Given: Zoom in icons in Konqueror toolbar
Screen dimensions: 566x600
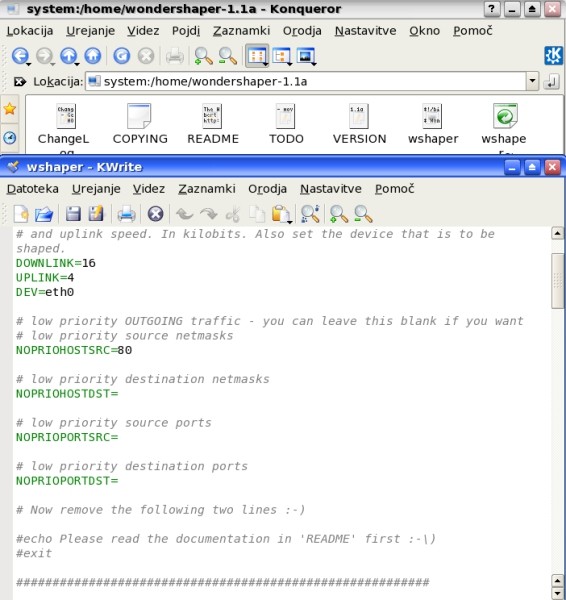Looking at the screenshot, I should pyautogui.click(x=204, y=56).
